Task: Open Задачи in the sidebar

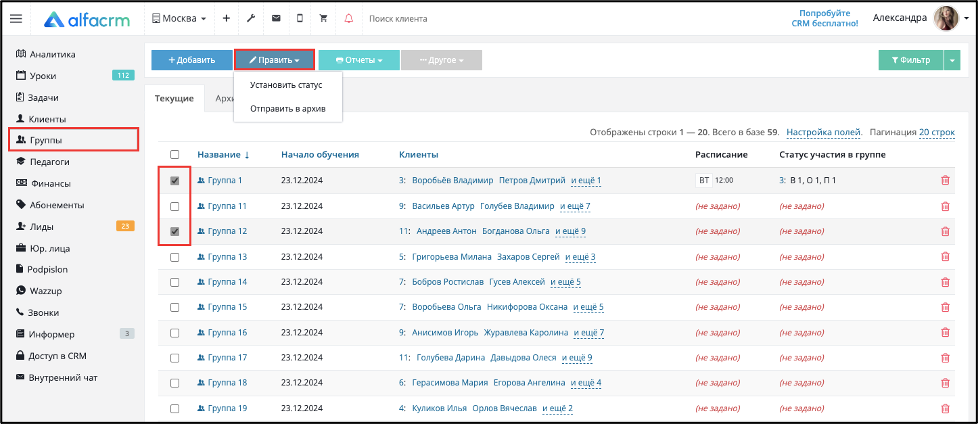Action: (37, 97)
